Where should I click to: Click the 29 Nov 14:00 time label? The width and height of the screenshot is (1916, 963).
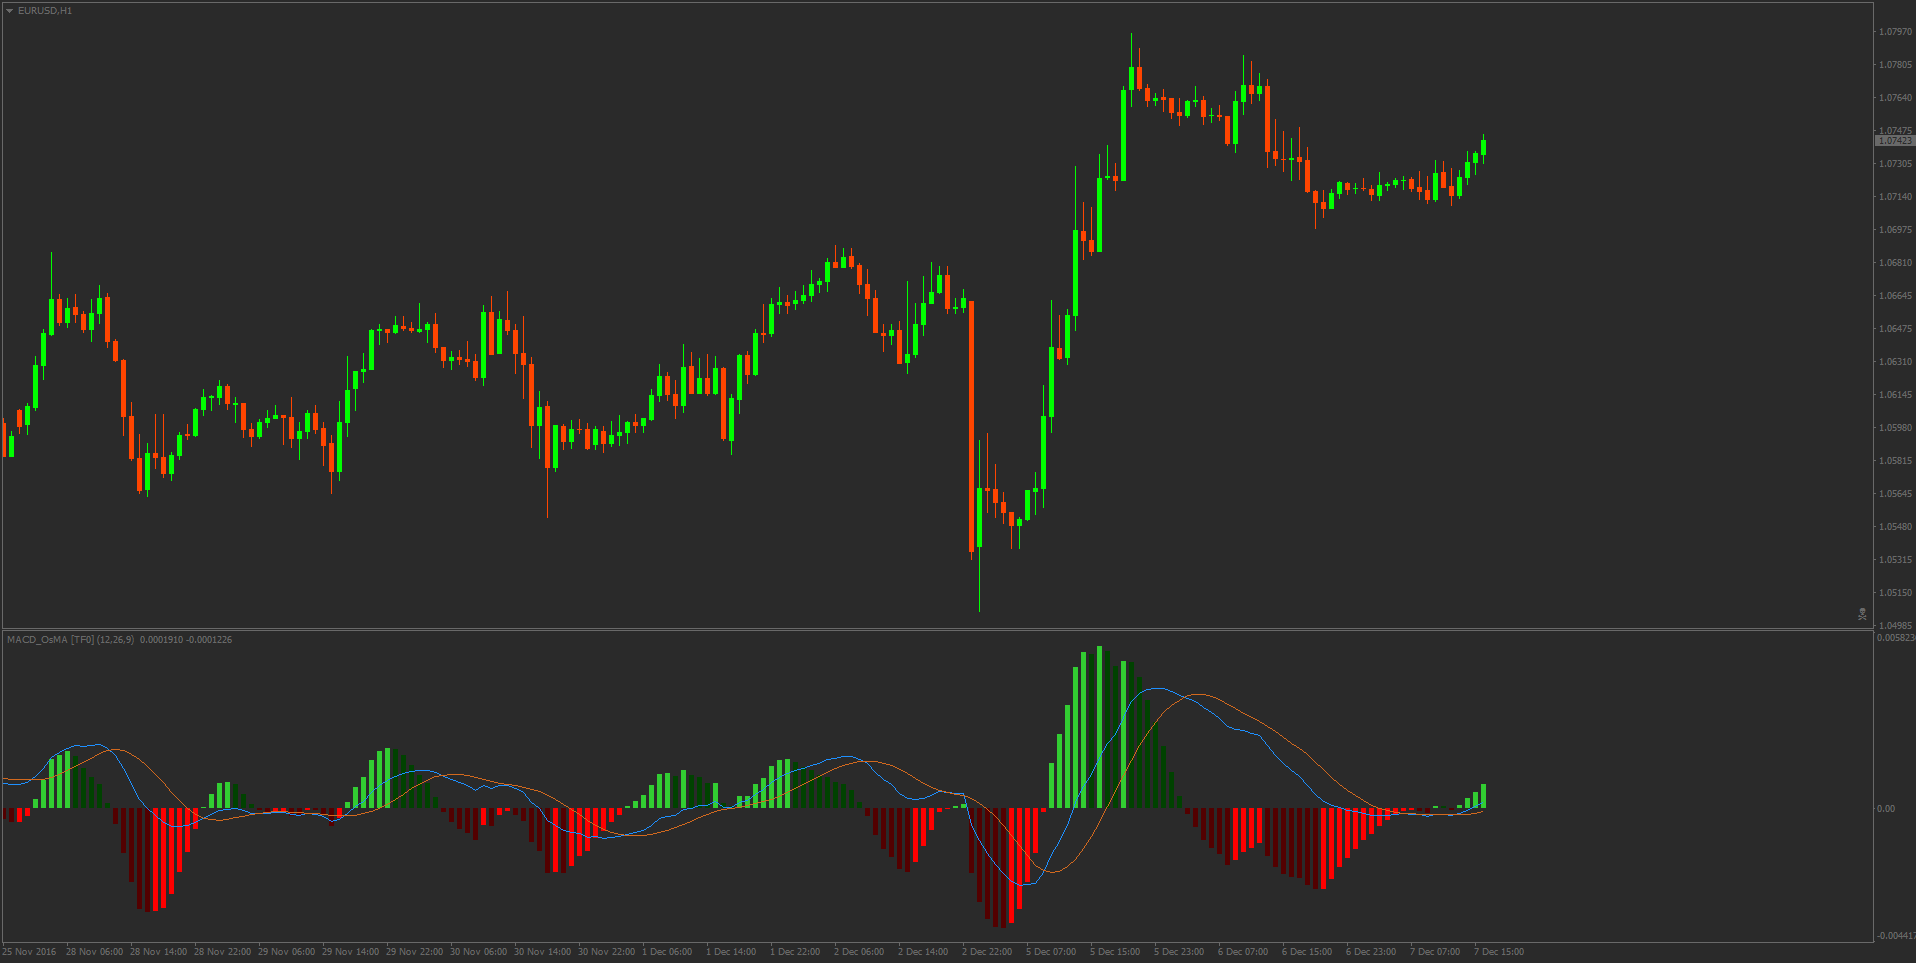[350, 952]
